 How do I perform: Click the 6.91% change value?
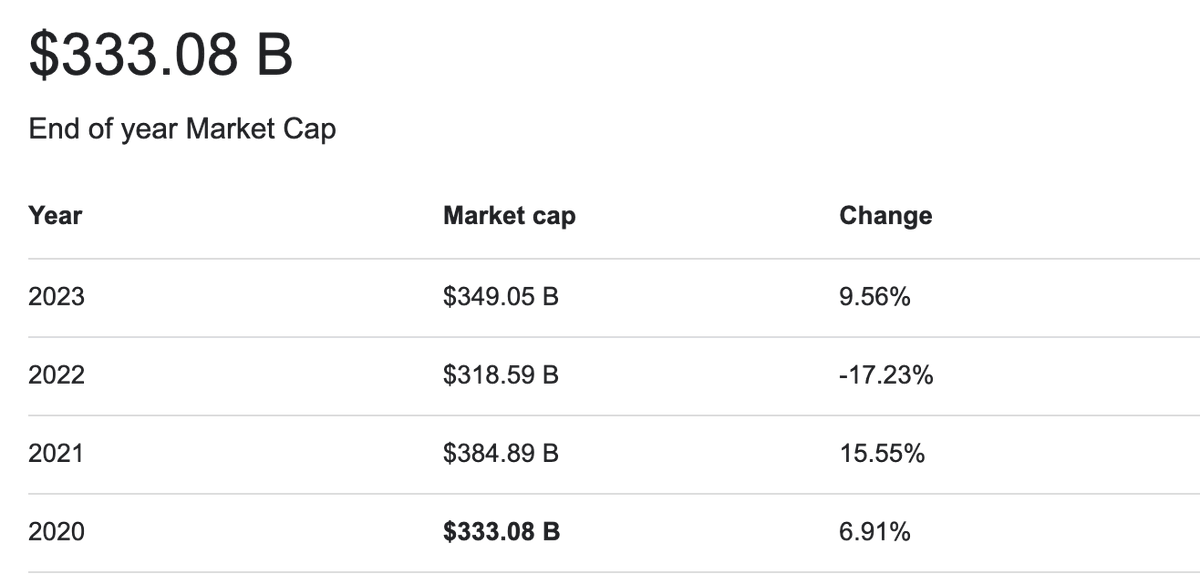(875, 532)
